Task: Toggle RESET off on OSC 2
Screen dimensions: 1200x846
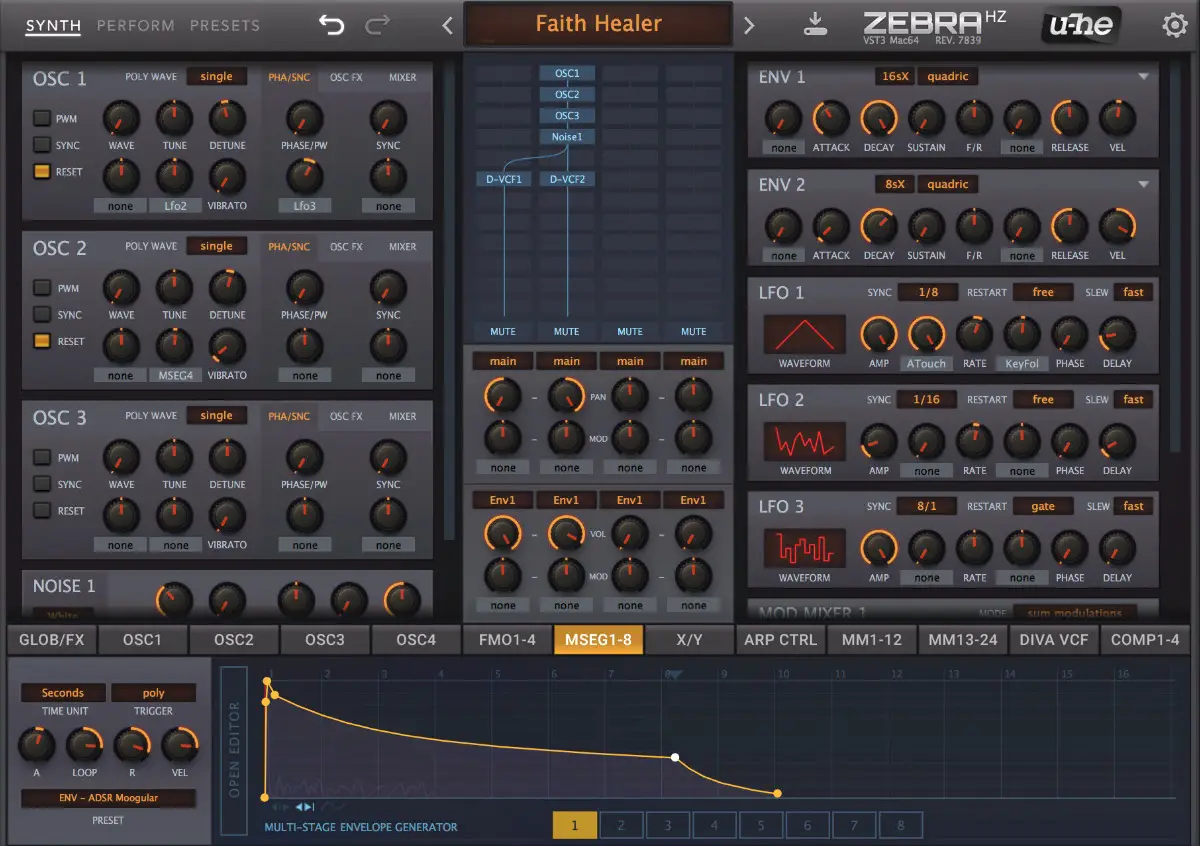Action: pos(42,341)
